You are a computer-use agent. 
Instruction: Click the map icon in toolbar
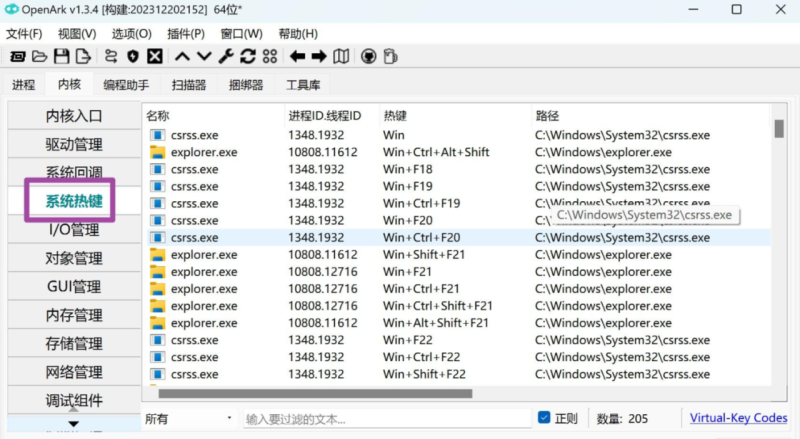tap(341, 56)
